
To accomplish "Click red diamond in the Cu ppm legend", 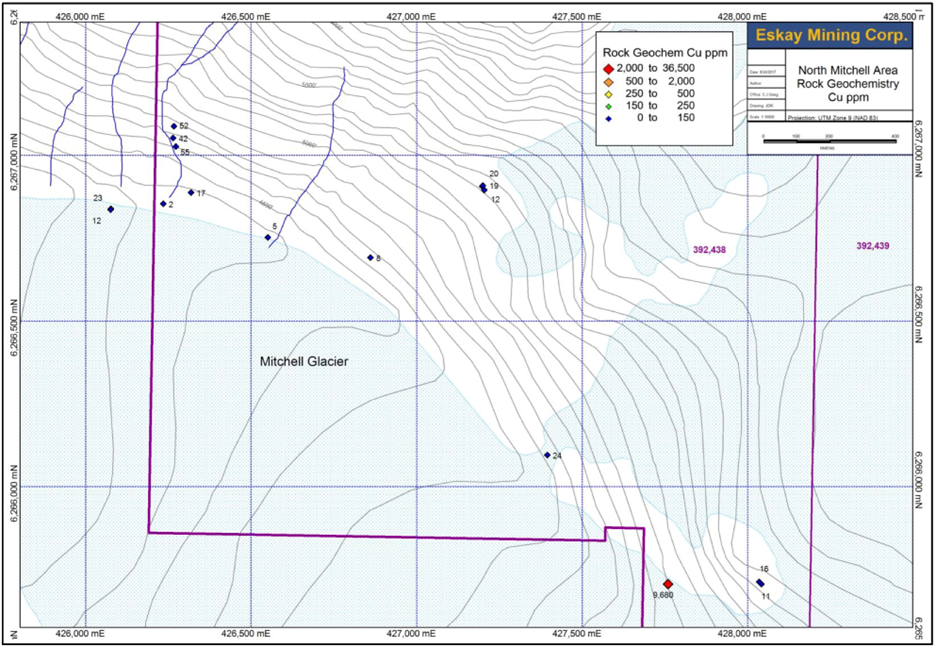I will point(608,67).
